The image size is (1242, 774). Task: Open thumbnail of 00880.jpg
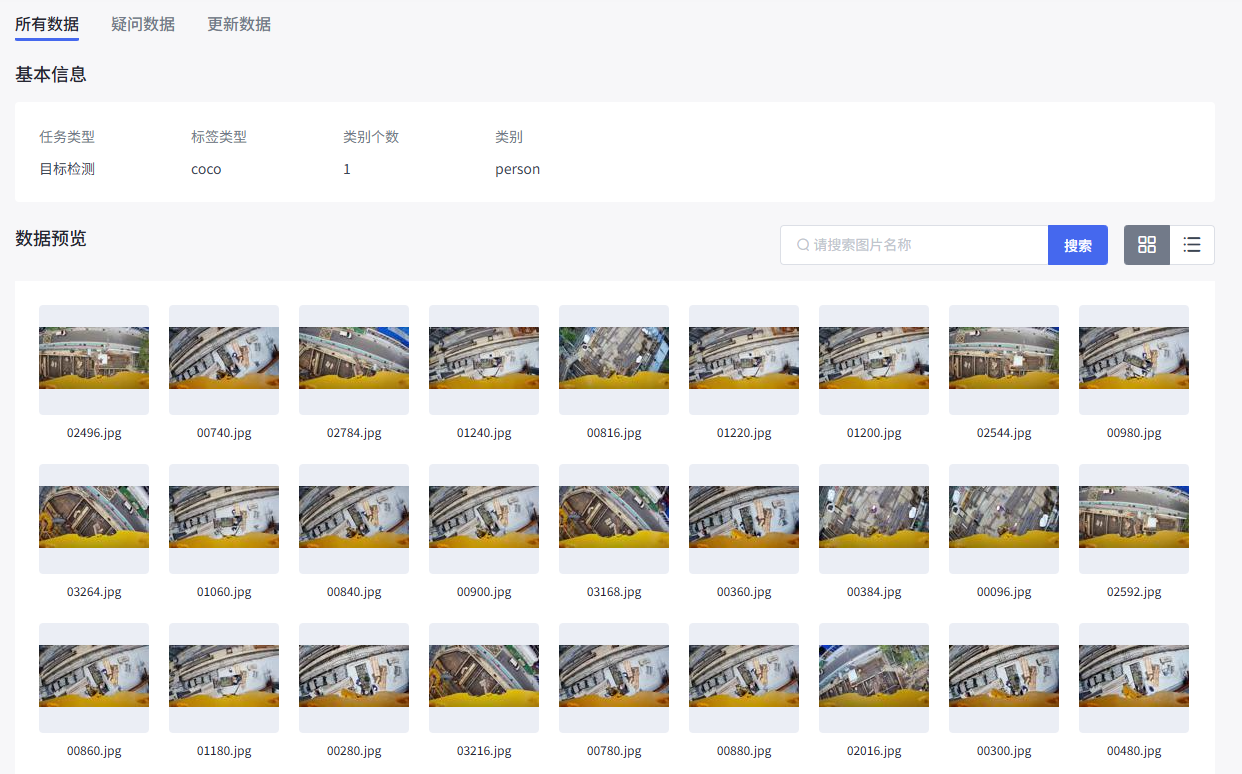(x=744, y=678)
